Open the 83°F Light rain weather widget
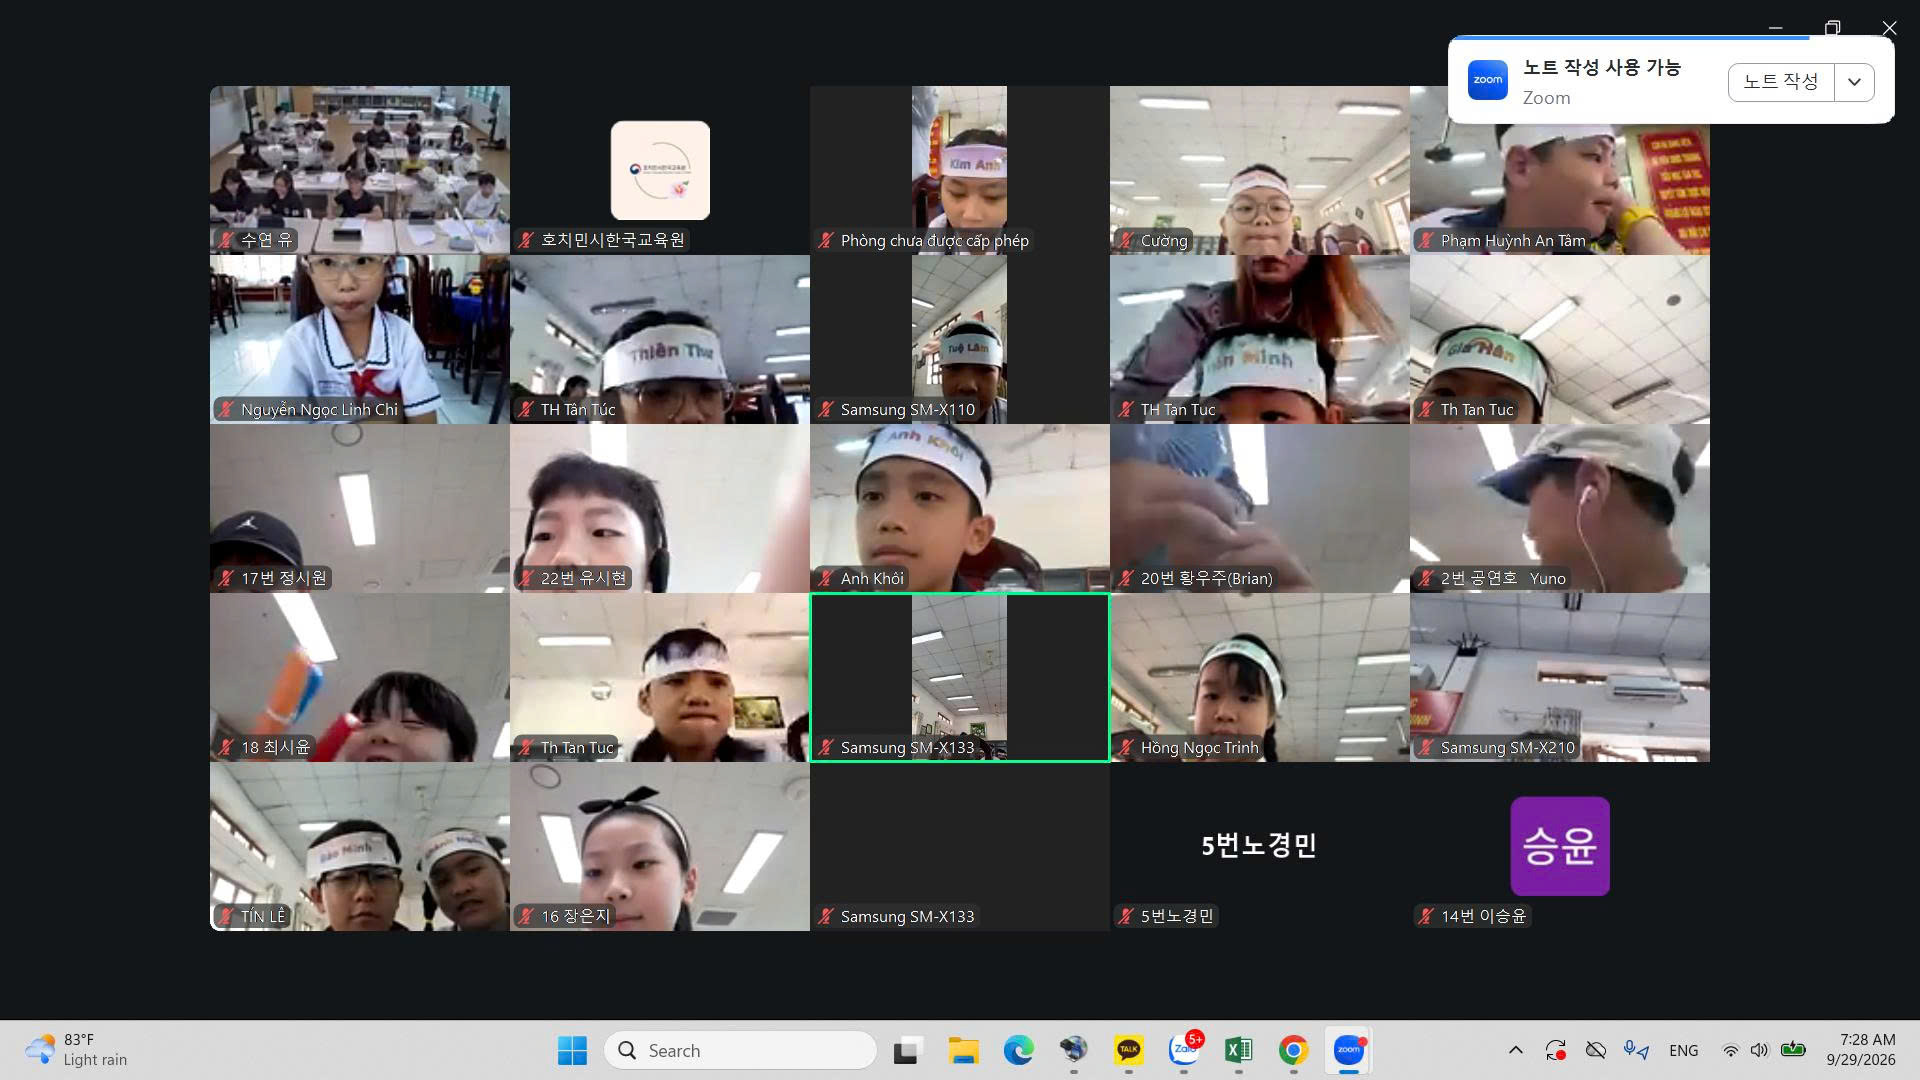Viewport: 1920px width, 1080px height. 77,1050
